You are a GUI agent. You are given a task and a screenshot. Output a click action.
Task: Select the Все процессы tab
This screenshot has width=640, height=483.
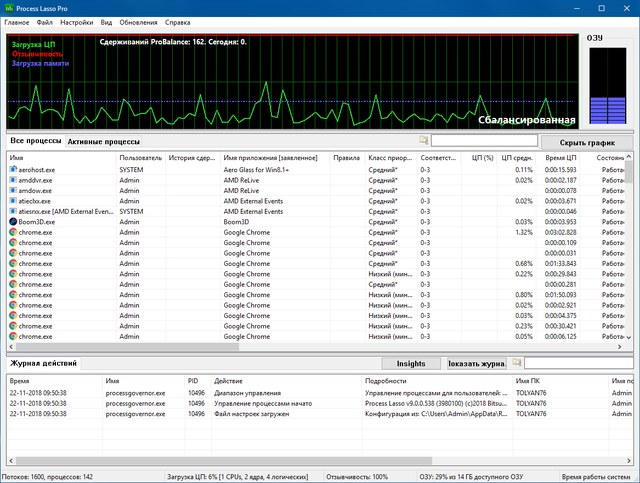pyautogui.click(x=35, y=142)
